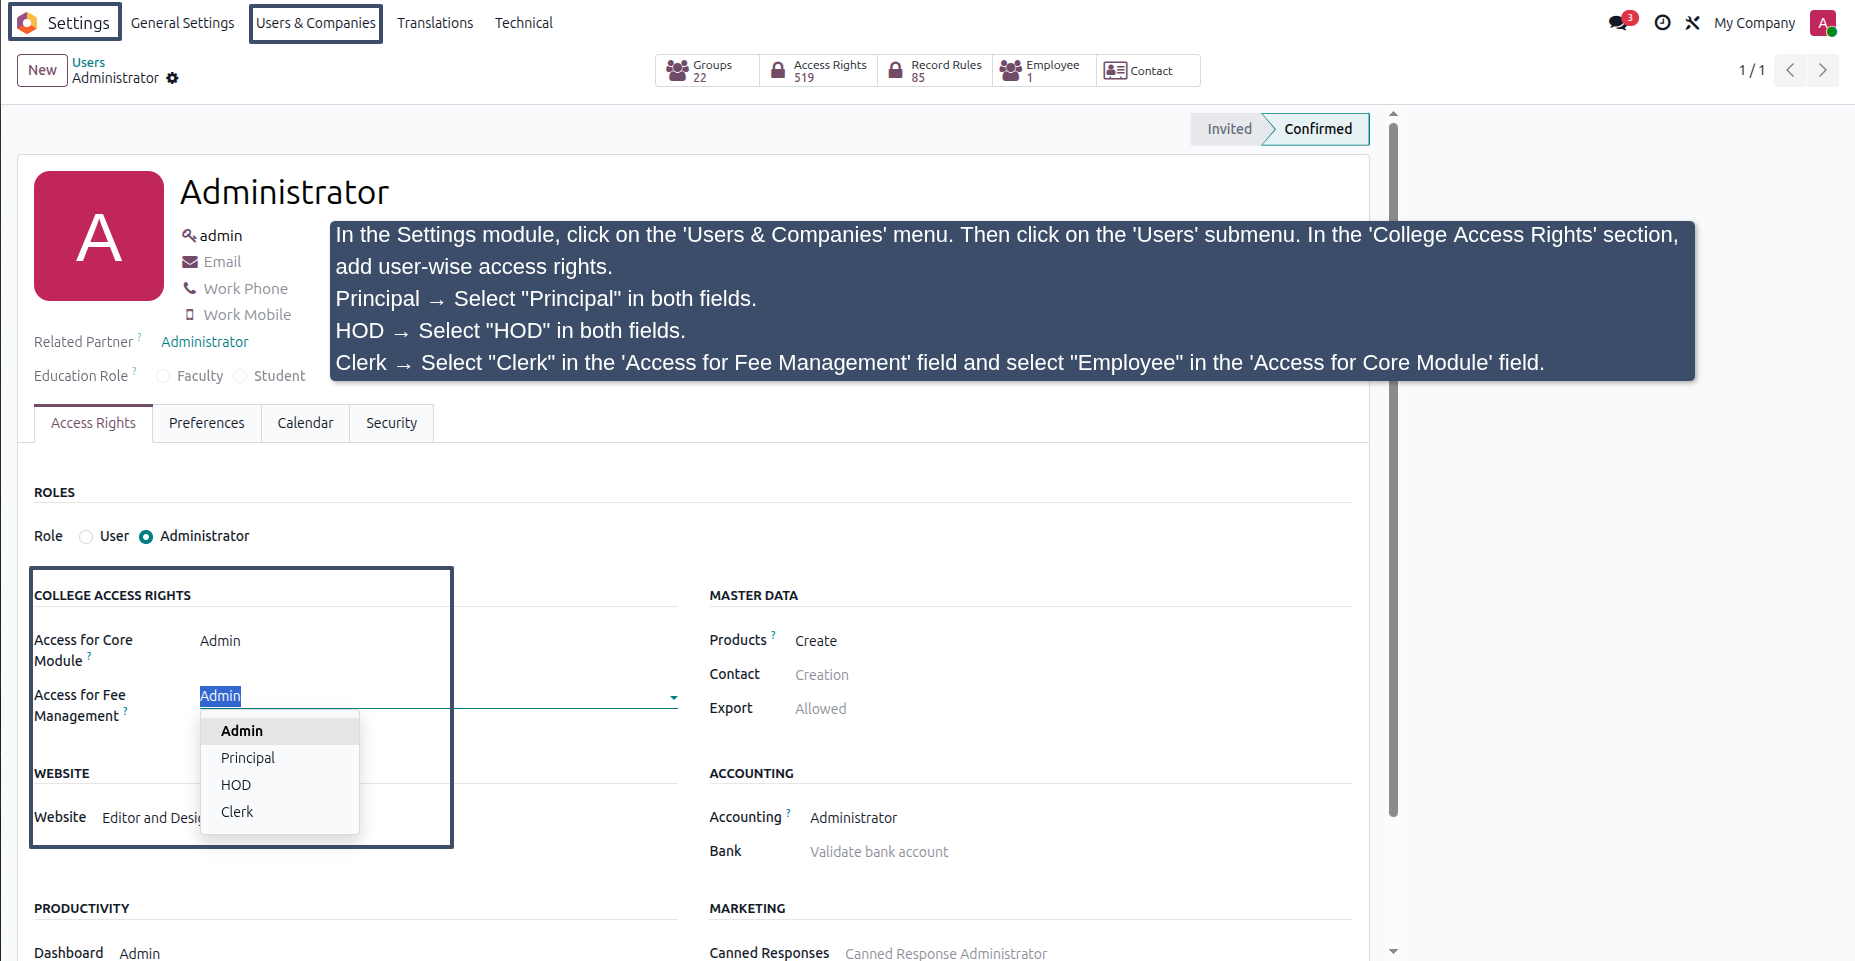1855x961 pixels.
Task: Click the Invited status stage
Action: (x=1229, y=129)
